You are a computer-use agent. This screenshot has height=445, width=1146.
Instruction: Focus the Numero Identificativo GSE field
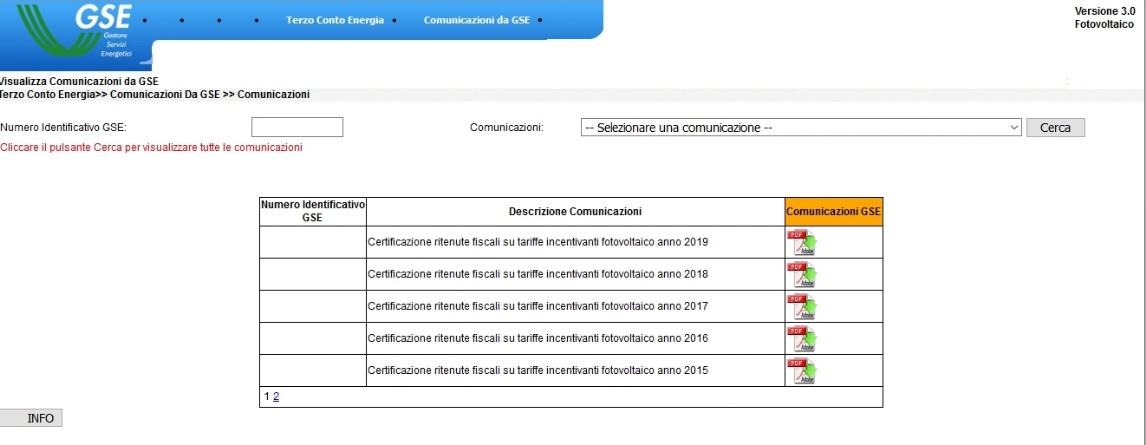(x=297, y=127)
